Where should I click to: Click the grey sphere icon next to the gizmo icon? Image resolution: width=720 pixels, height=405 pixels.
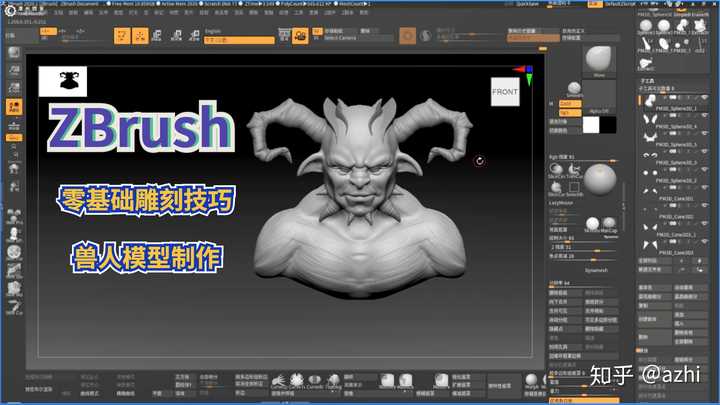(426, 35)
